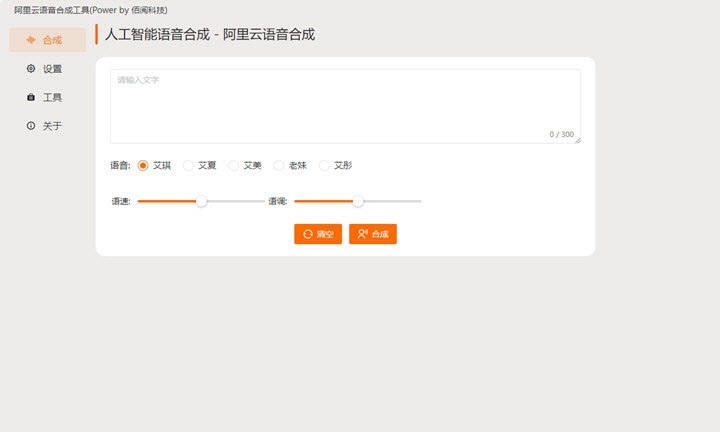This screenshot has height=432, width=720.
Task: Open the 工具 sidebar item
Action: [x=47, y=97]
